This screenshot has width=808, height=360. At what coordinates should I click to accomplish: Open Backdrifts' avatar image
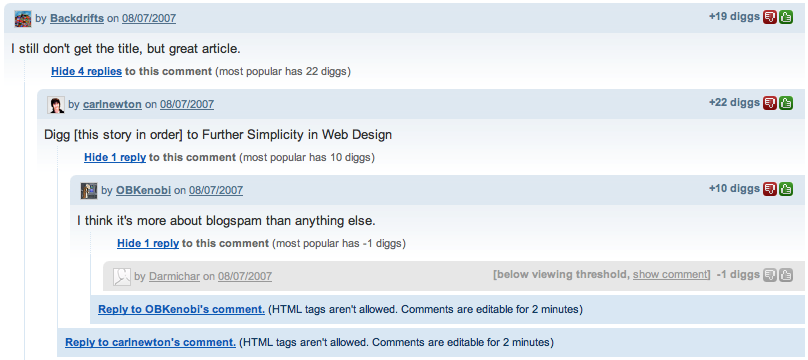click(x=23, y=19)
